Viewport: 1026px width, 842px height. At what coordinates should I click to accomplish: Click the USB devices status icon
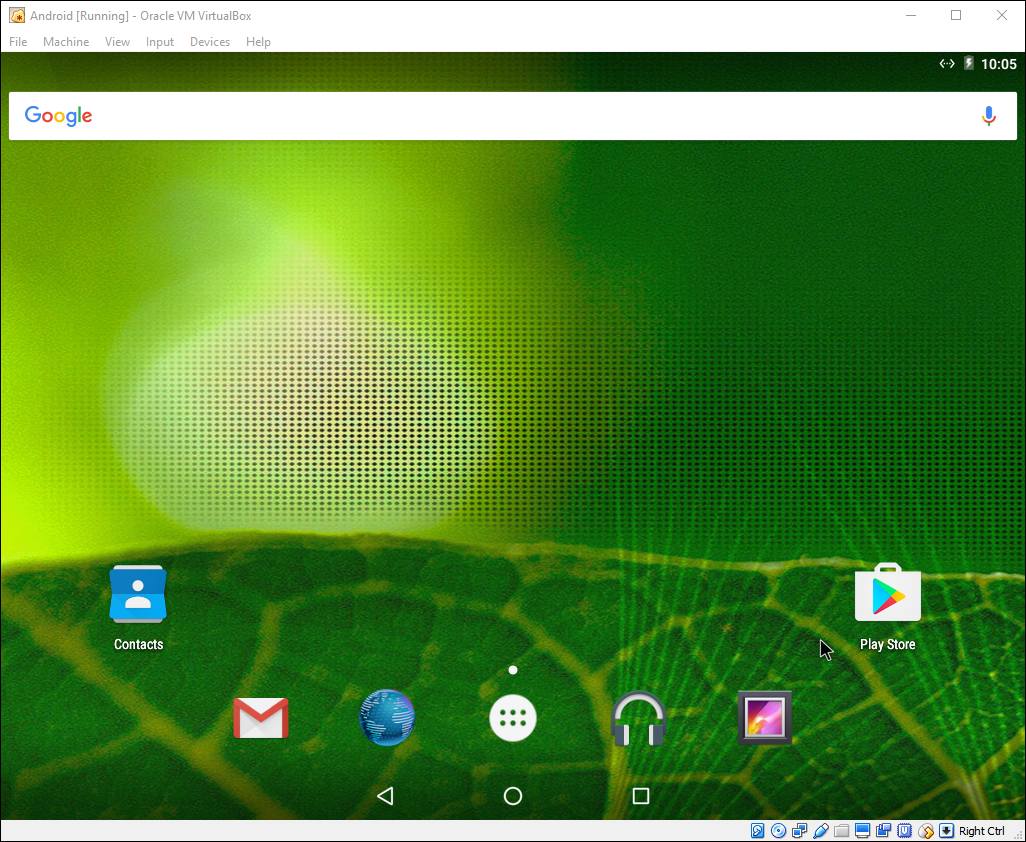pyautogui.click(x=820, y=830)
